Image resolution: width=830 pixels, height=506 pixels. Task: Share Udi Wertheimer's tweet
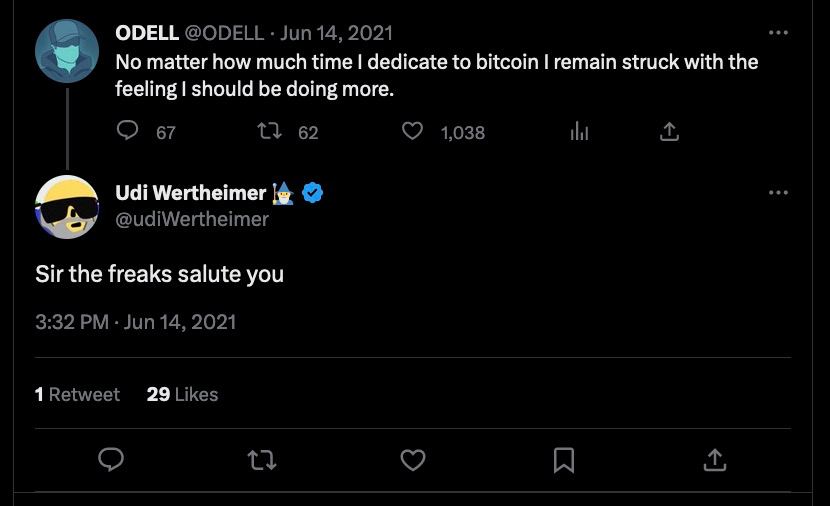[715, 460]
